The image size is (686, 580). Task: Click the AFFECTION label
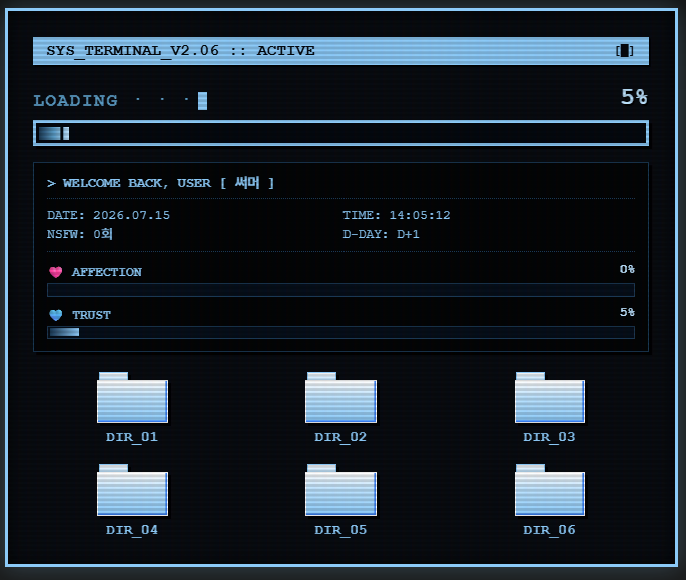coord(107,272)
